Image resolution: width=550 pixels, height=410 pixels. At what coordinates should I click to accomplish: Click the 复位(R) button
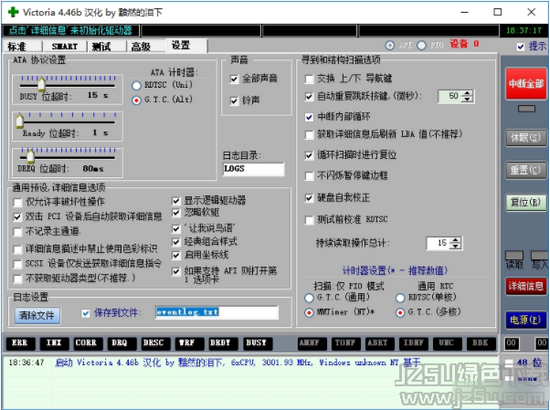(x=525, y=202)
